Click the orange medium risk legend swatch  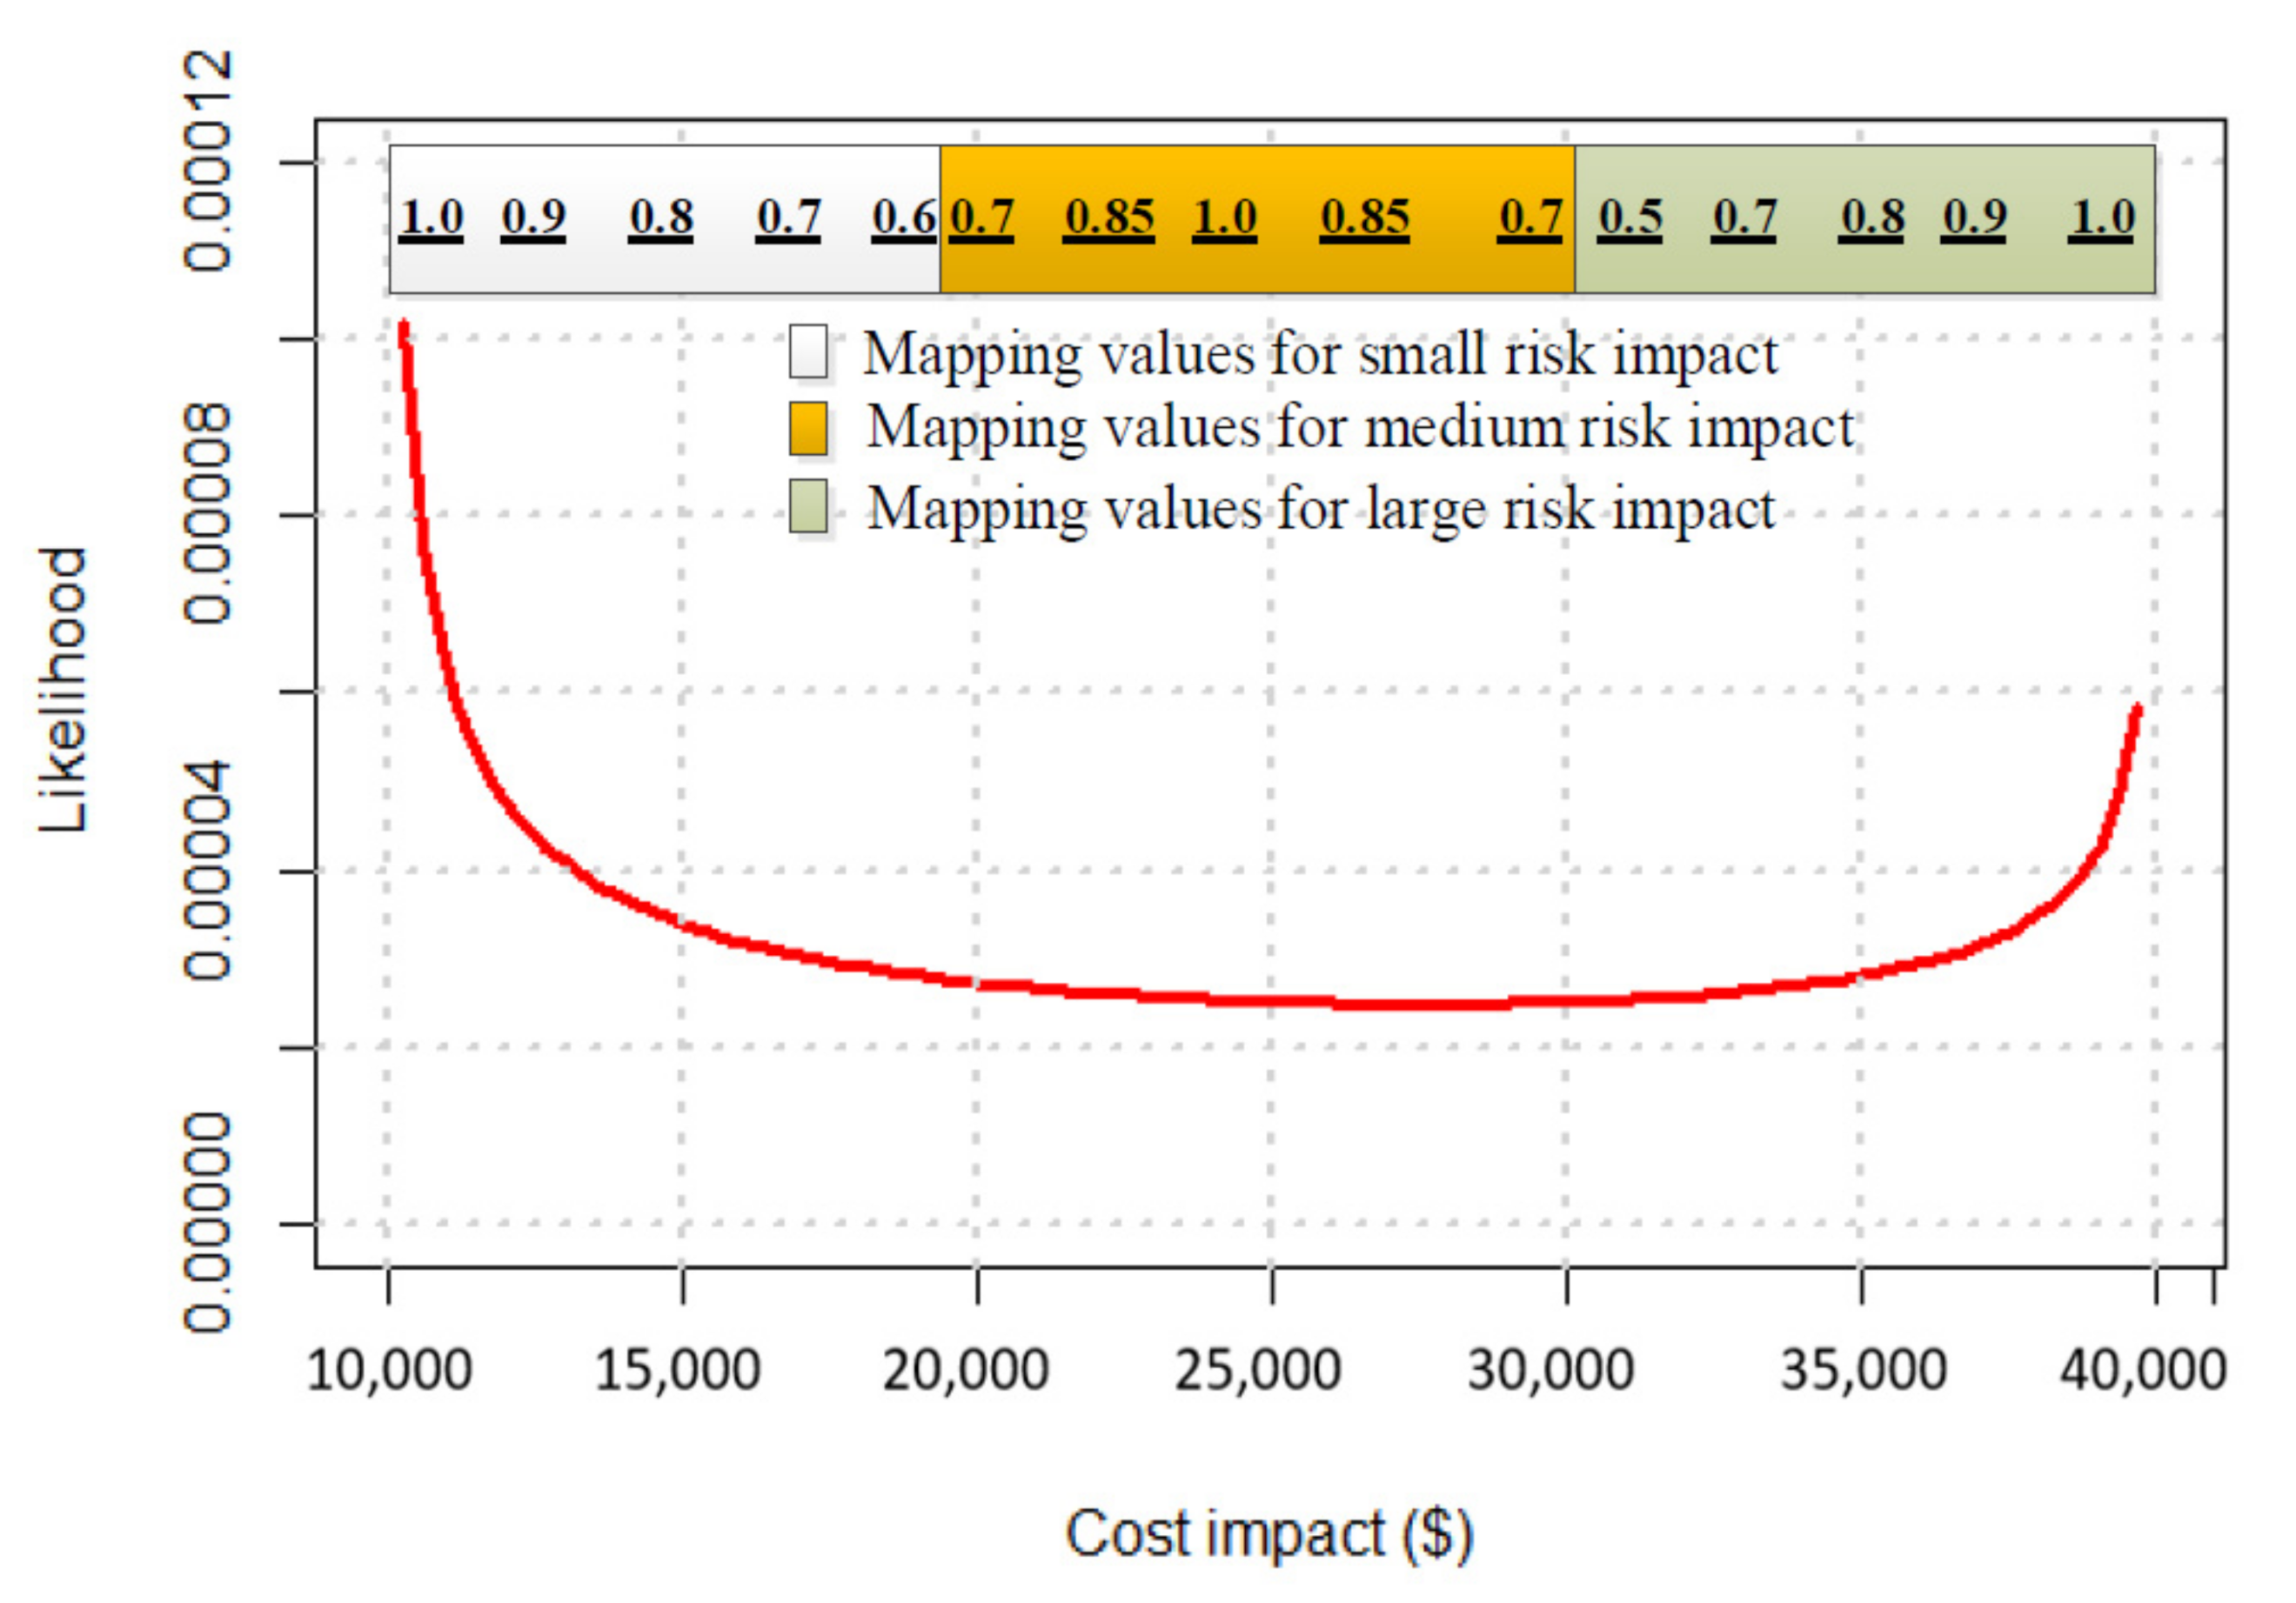pyautogui.click(x=808, y=428)
